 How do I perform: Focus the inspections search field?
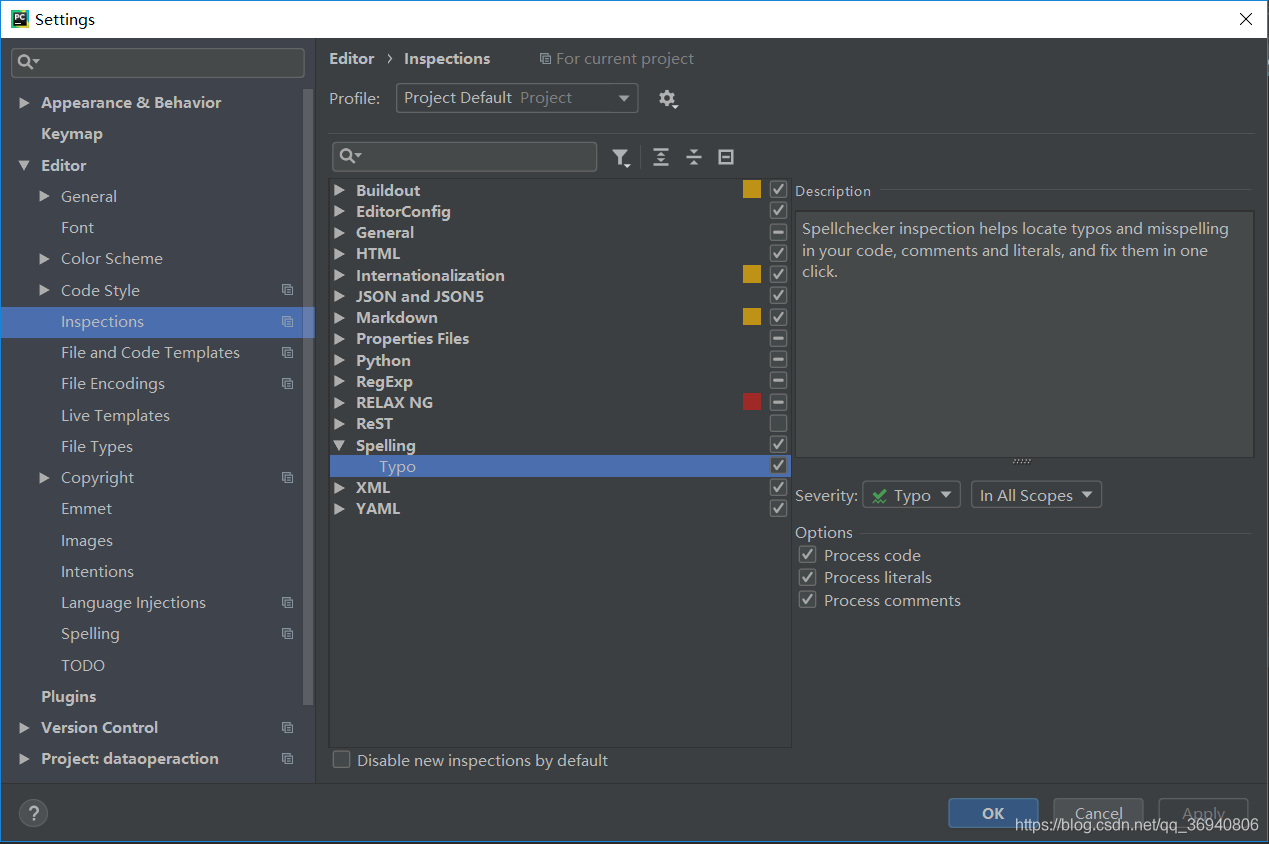click(465, 156)
